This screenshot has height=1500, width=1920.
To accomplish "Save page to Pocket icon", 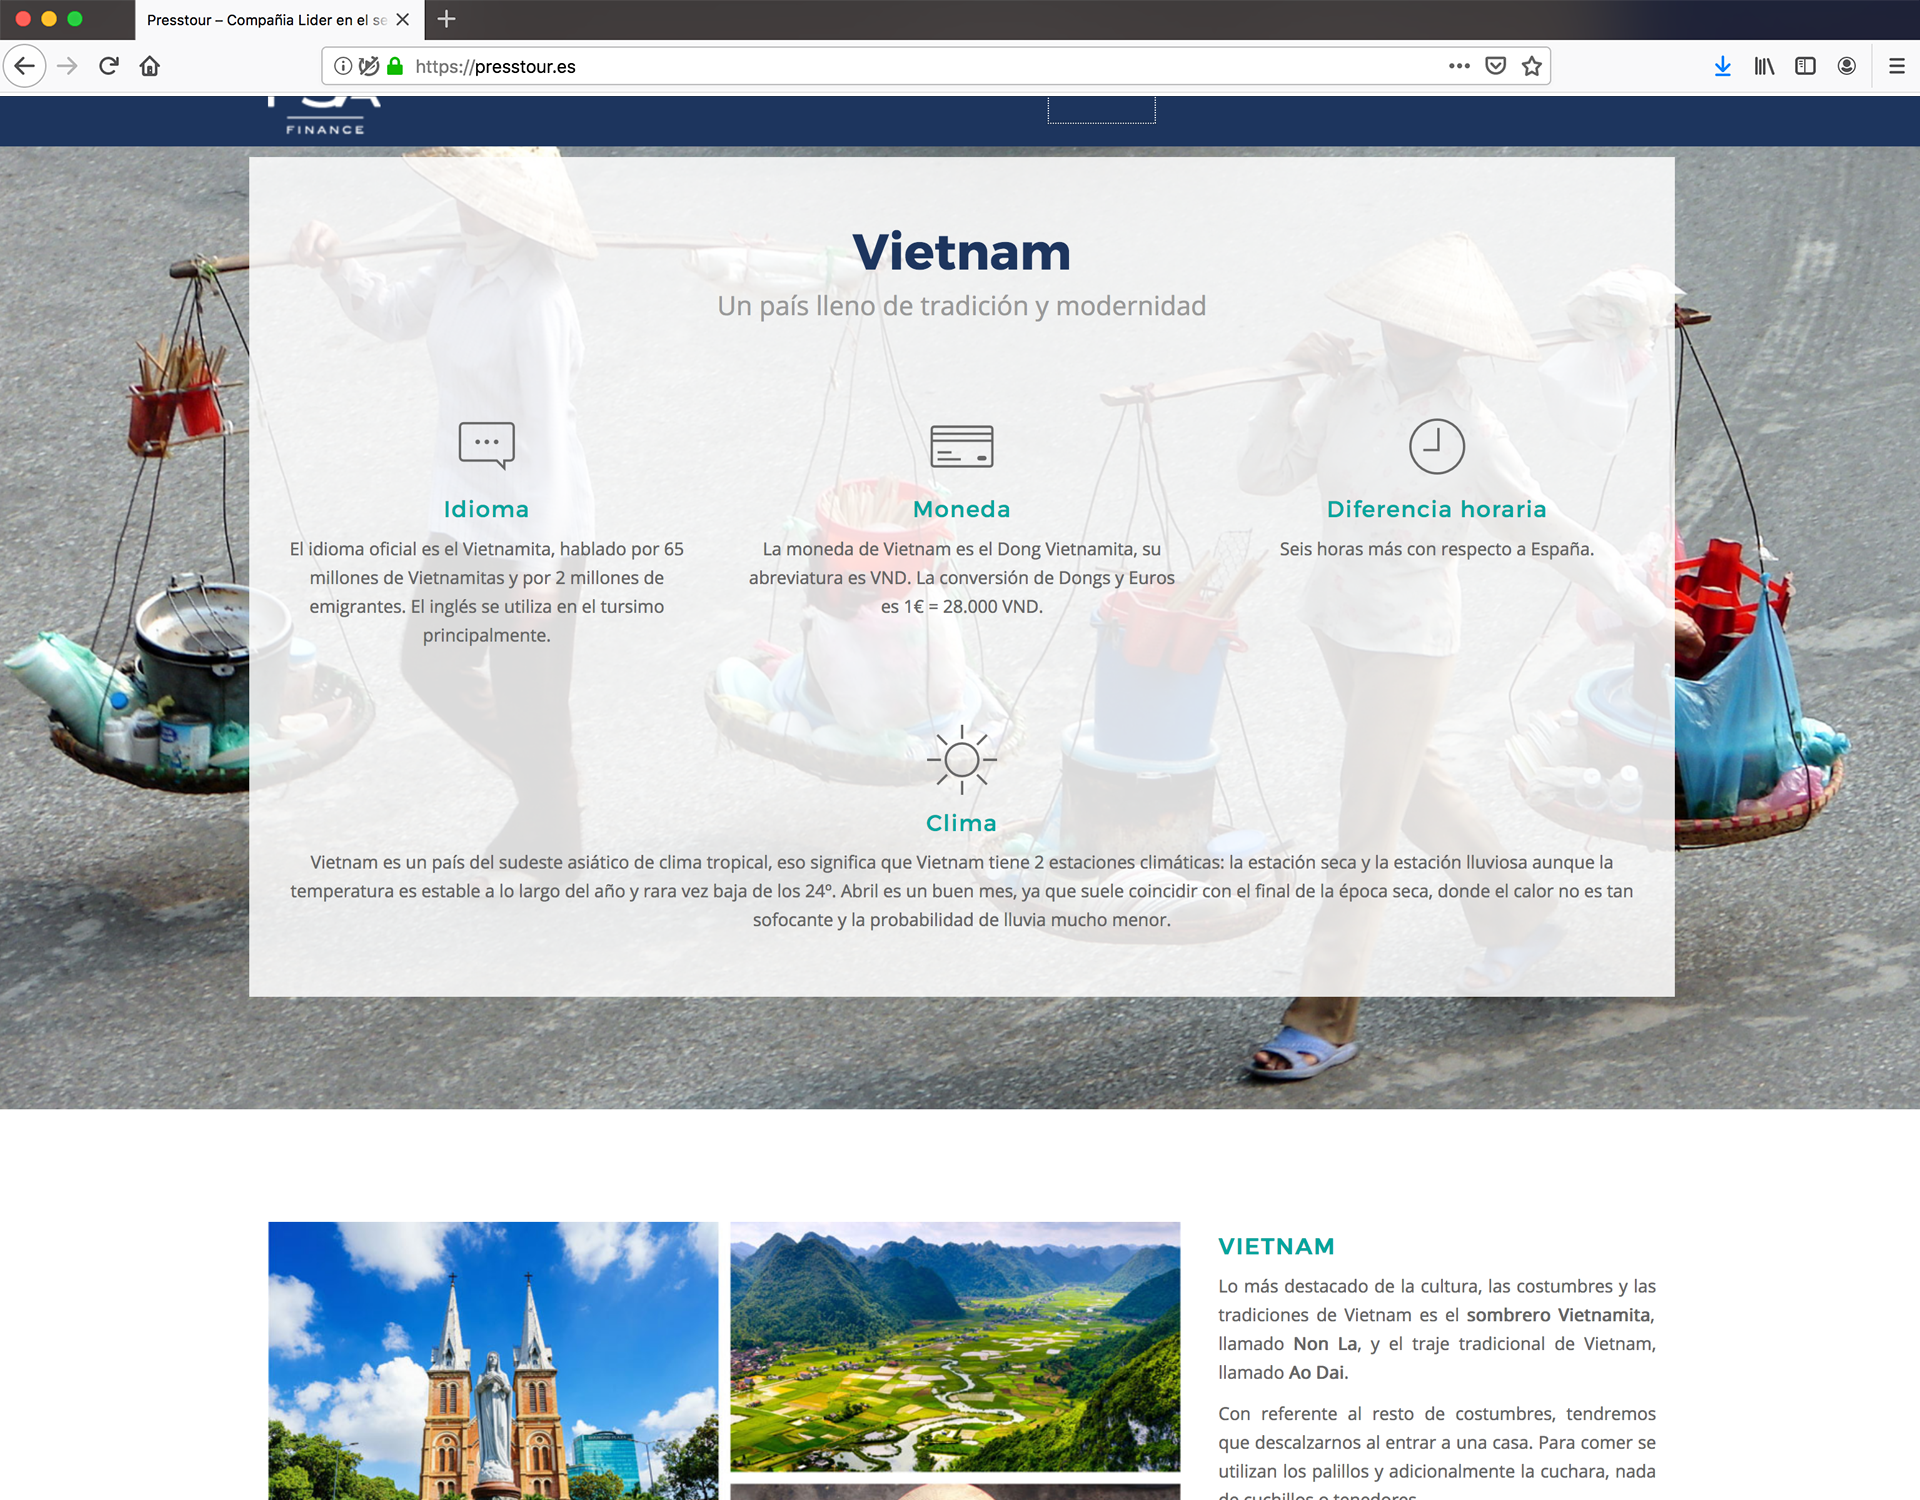I will [1496, 66].
